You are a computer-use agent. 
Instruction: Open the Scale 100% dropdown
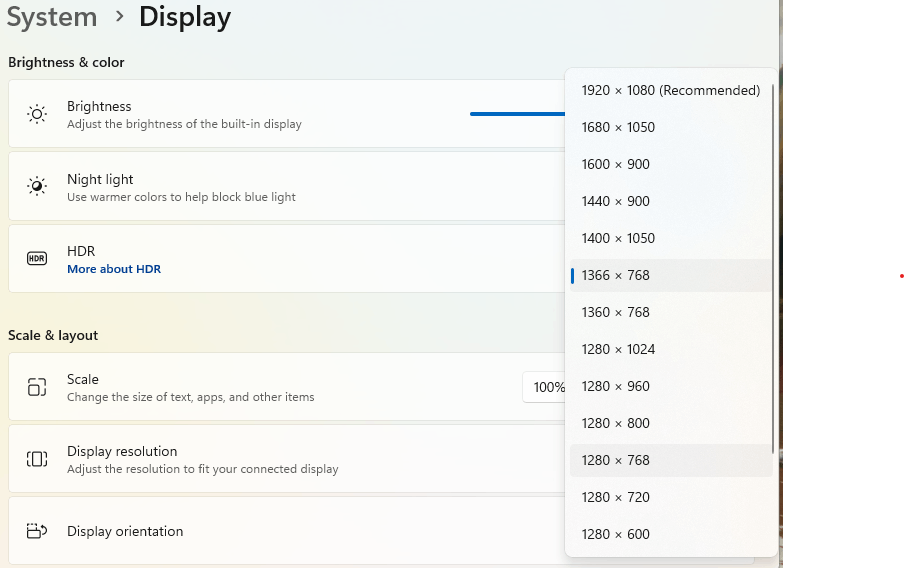click(x=544, y=387)
